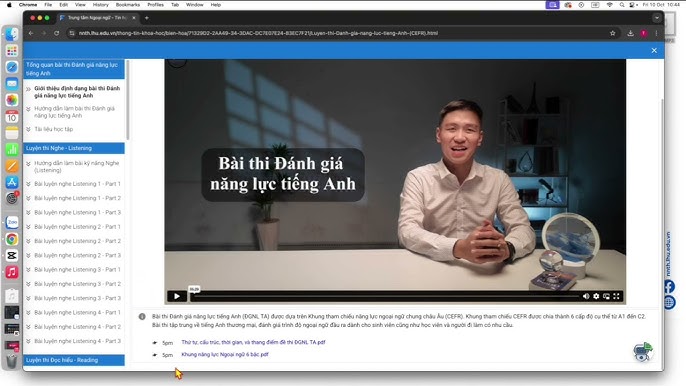Open a new tab with the plus button
The height and width of the screenshot is (386, 686).
[x=147, y=18]
